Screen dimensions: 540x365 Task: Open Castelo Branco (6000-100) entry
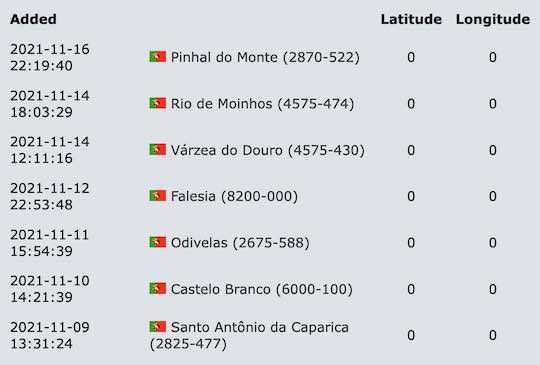262,289
